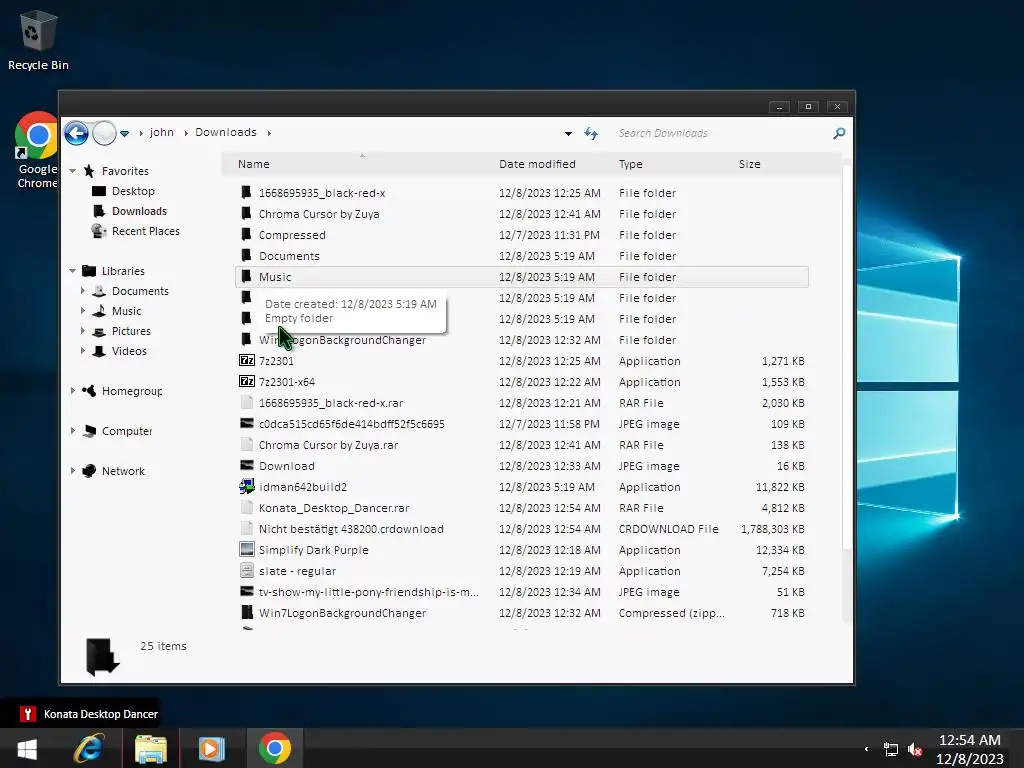The width and height of the screenshot is (1024, 768).
Task: Open the recent locations dropdown arrow
Action: click(x=124, y=133)
